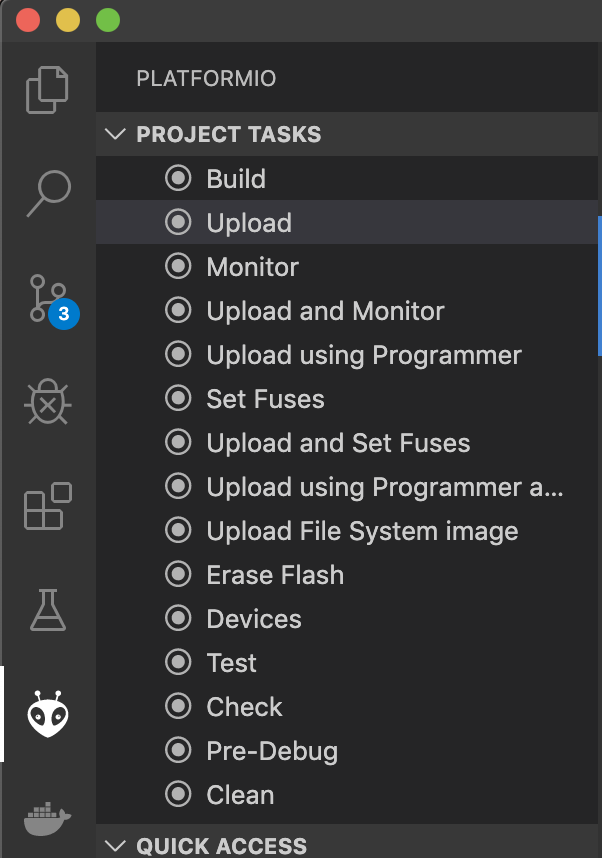Screen dimensions: 602x858
Task: Run Upload File System image task
Action: [347, 530]
